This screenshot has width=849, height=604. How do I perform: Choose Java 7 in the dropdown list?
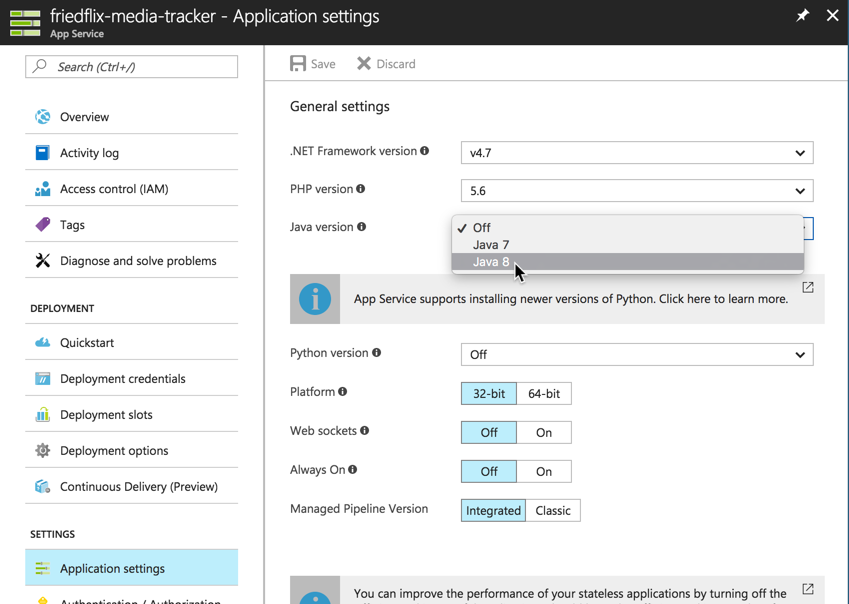[491, 245]
